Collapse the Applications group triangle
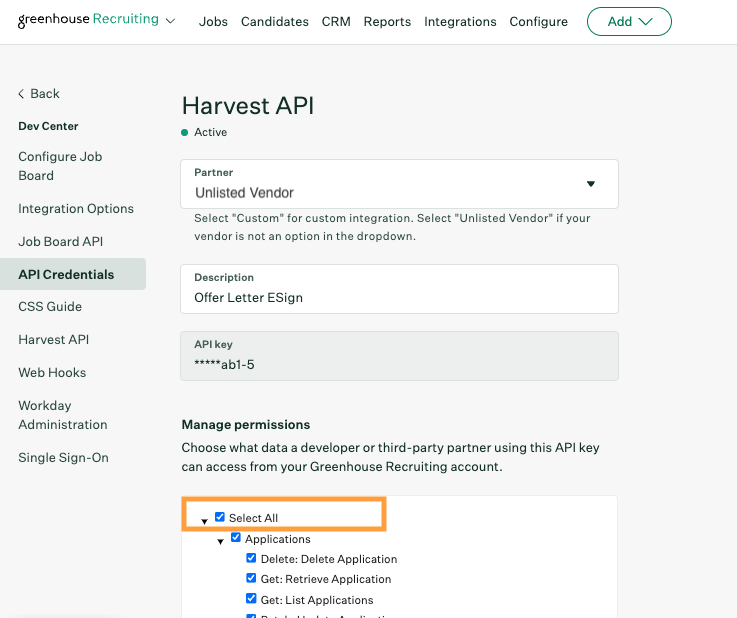 (220, 542)
